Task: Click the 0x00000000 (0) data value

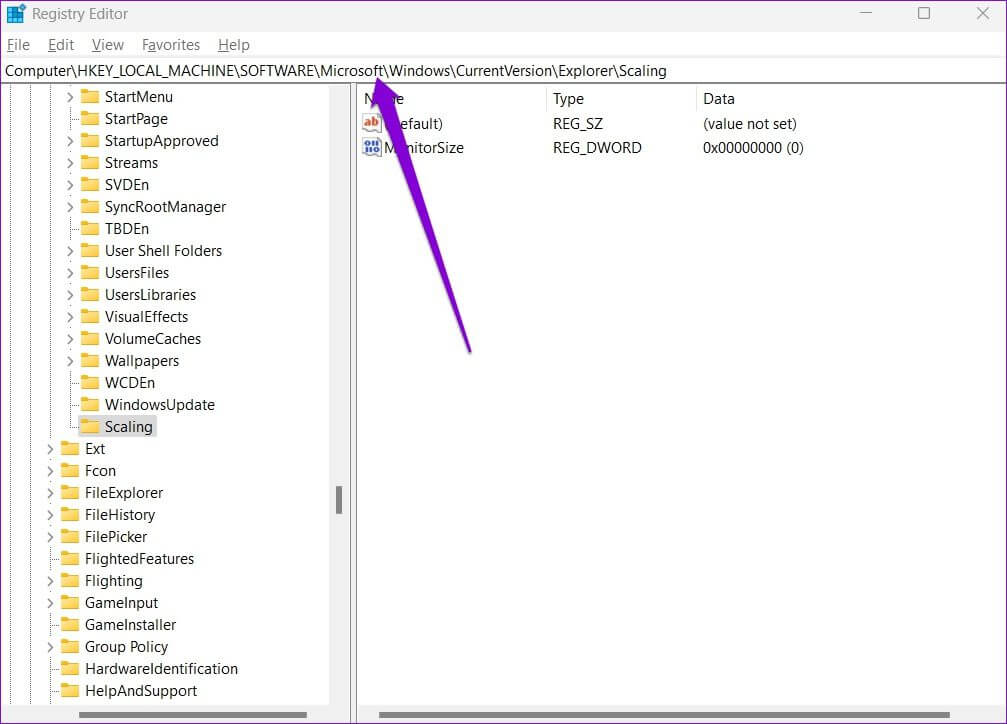Action: (753, 148)
